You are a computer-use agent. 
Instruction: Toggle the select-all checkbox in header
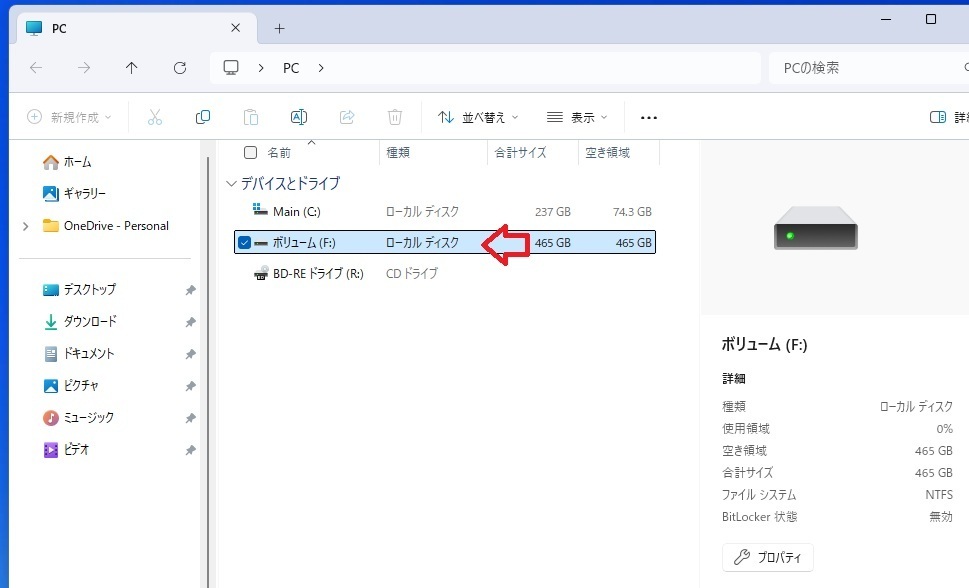pos(250,152)
